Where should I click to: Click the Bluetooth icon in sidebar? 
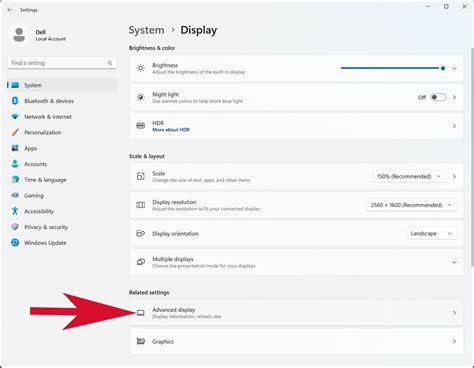[x=15, y=101]
